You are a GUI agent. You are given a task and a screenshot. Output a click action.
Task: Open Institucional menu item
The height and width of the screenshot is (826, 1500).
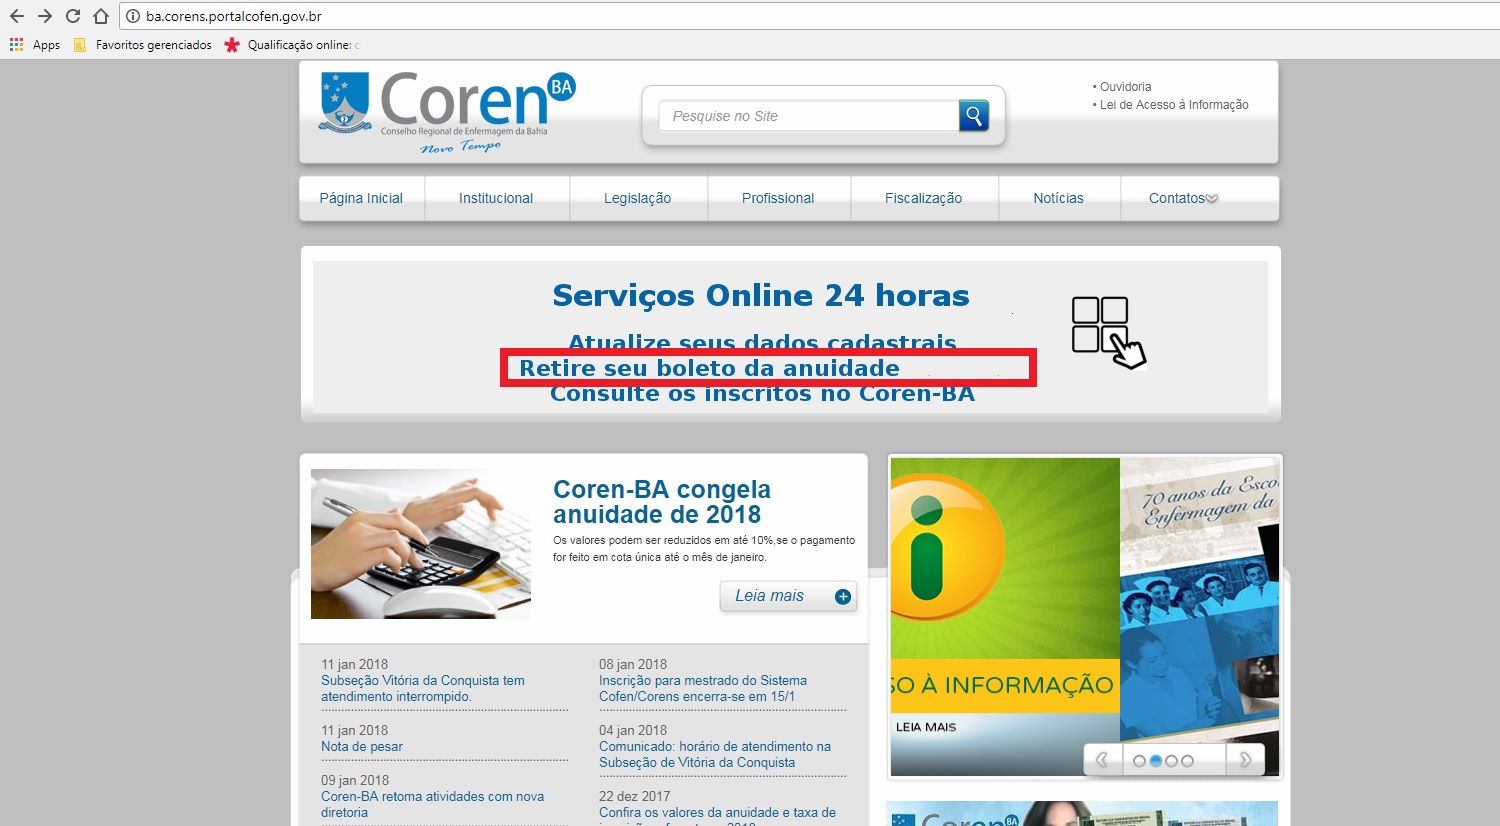click(496, 198)
